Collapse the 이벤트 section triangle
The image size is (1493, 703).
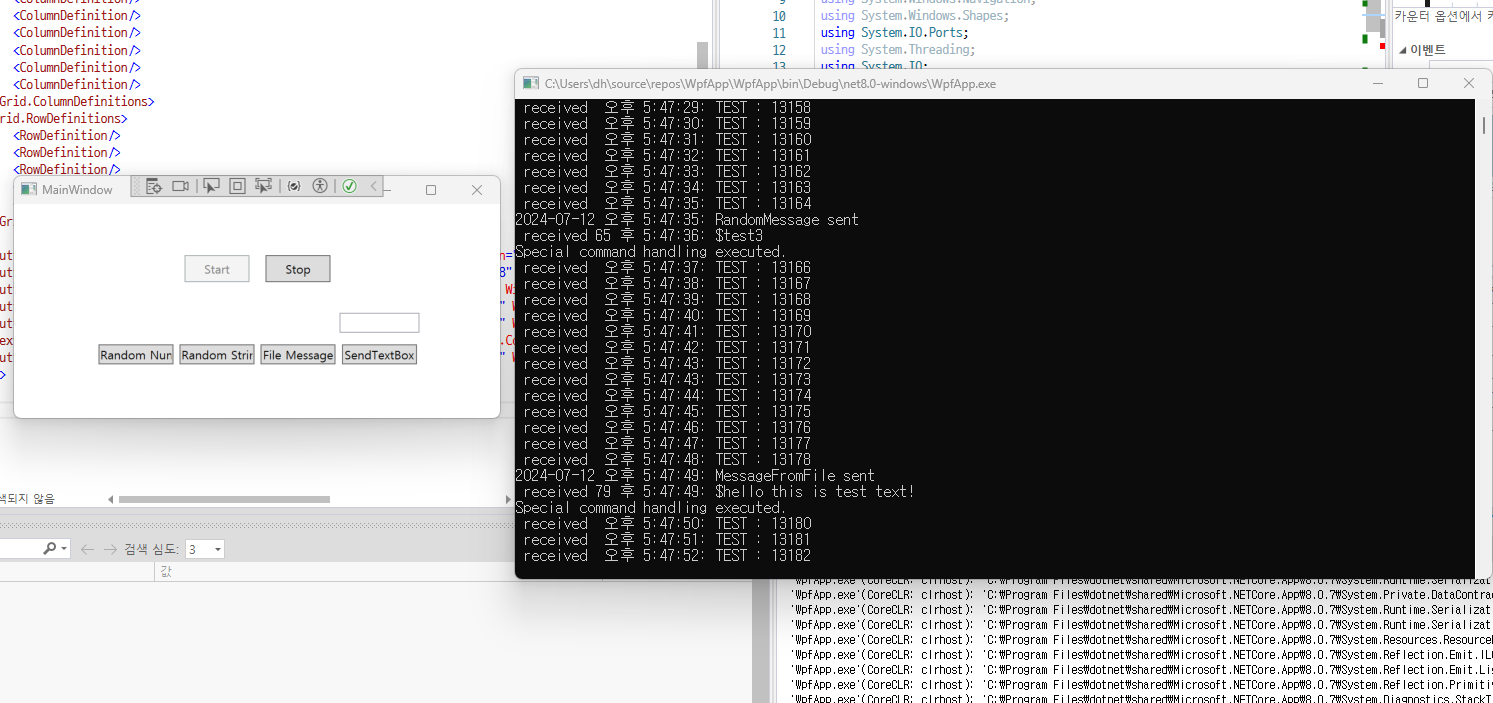pyautogui.click(x=1402, y=50)
